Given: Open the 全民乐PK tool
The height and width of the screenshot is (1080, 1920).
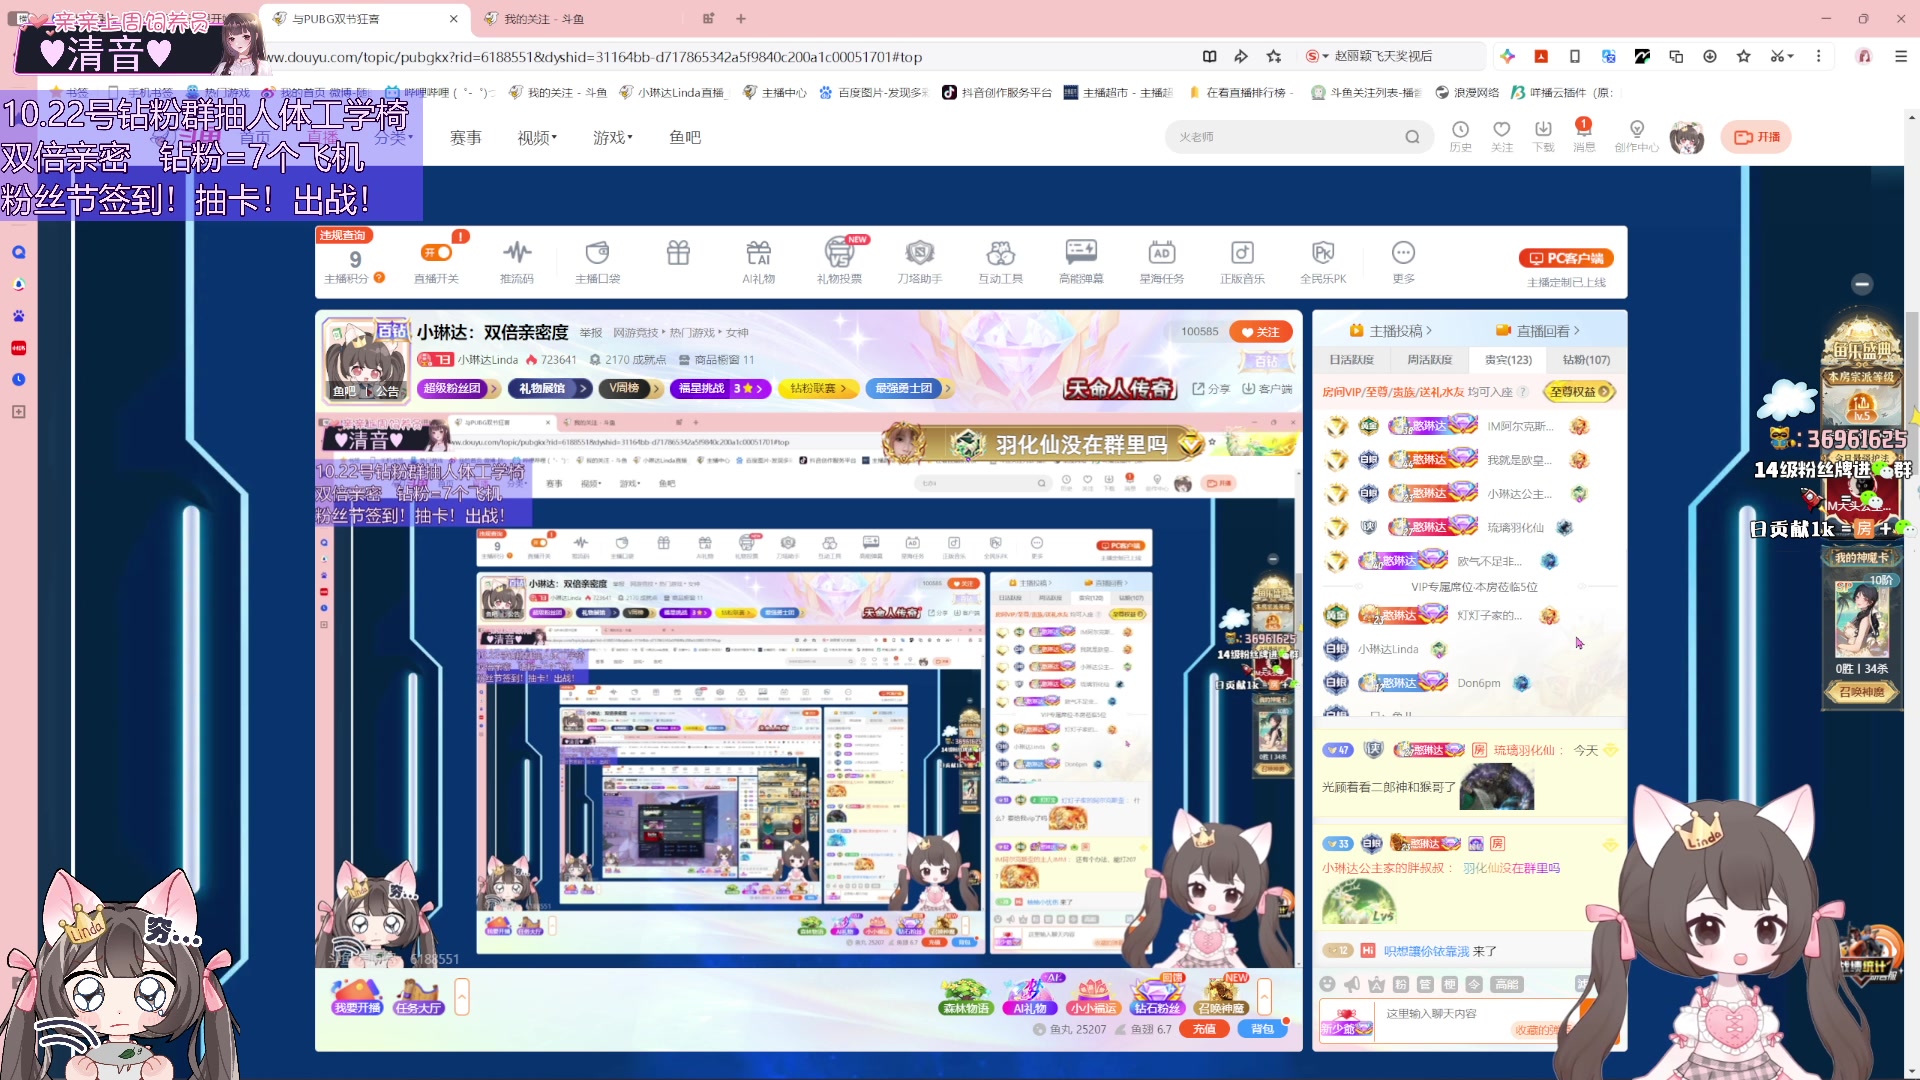Looking at the screenshot, I should [1323, 261].
